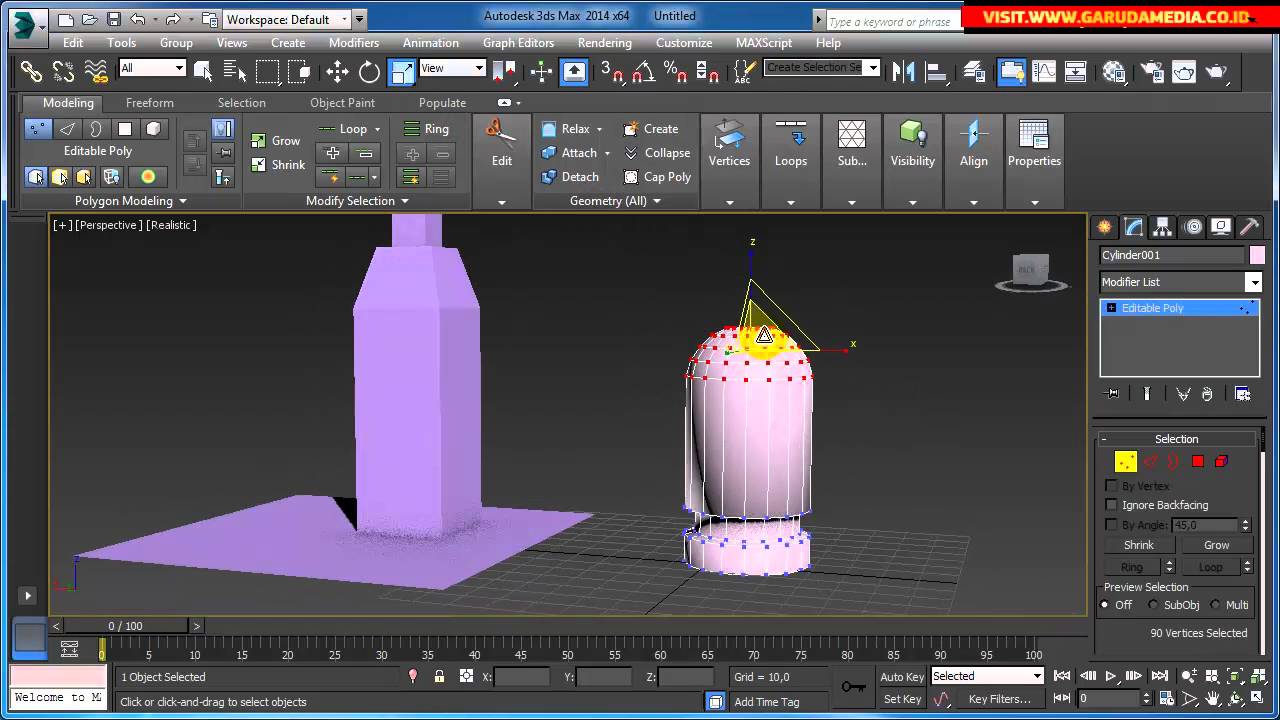Viewport: 1280px width, 720px height.
Task: Select the SubObj preview selection radio
Action: (1153, 605)
